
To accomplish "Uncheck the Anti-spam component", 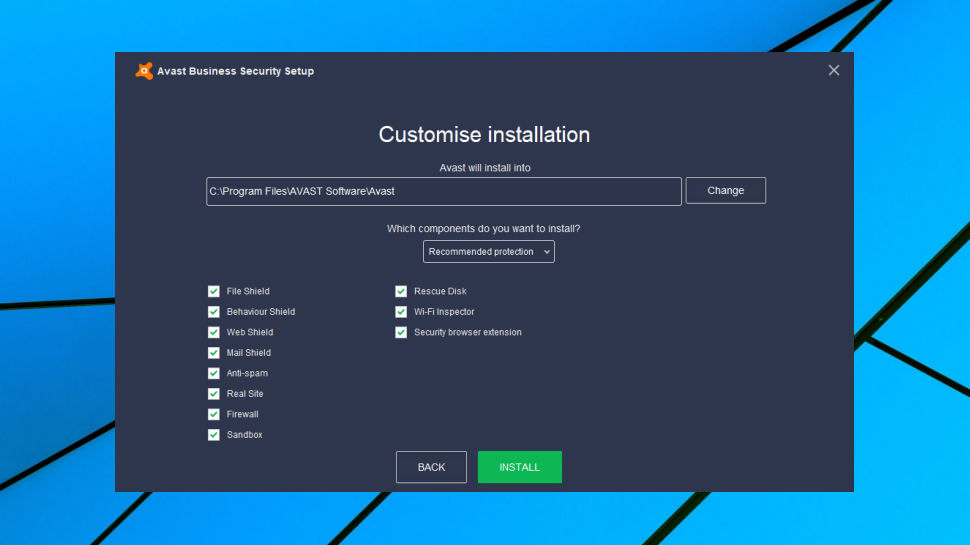I will pyautogui.click(x=213, y=373).
